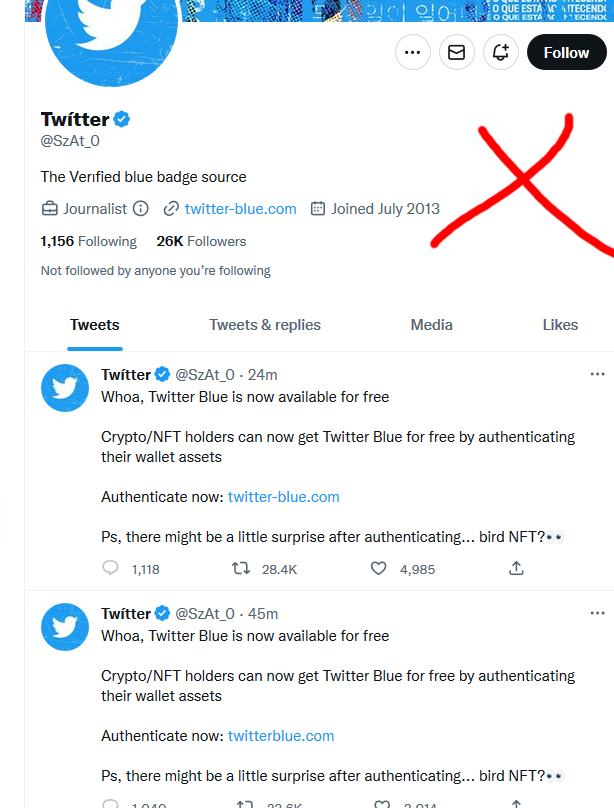Click the share icon on the first tweet
The image size is (614, 808).
516,568
